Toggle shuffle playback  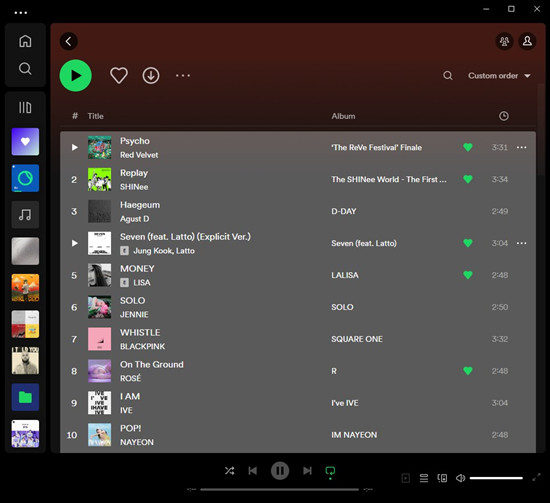coord(229,470)
